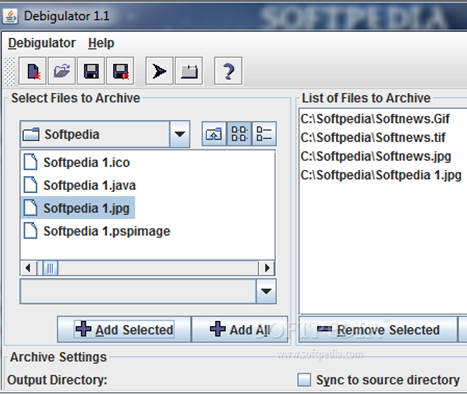Viewport: 467px width, 394px height.
Task: Switch file chooser to List view
Action: 239,134
